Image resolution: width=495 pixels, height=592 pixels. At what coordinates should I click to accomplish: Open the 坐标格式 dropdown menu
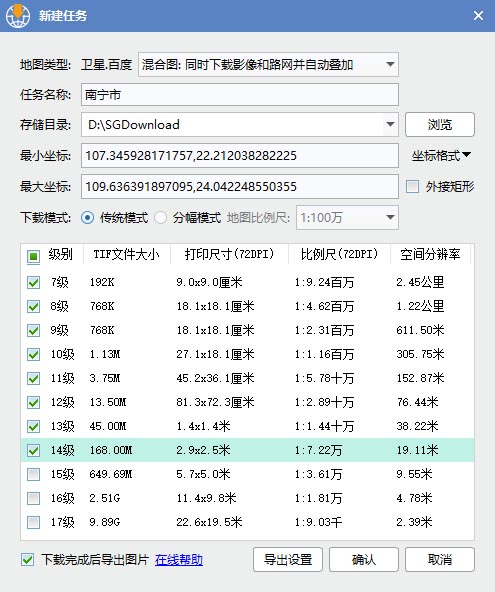tap(441, 155)
